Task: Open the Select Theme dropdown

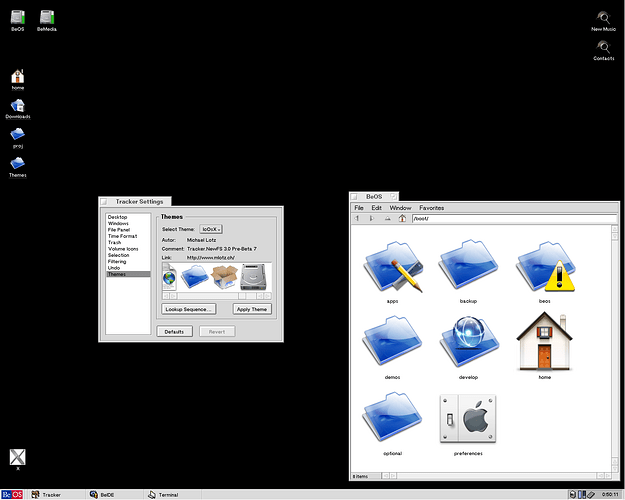Action: (x=211, y=229)
